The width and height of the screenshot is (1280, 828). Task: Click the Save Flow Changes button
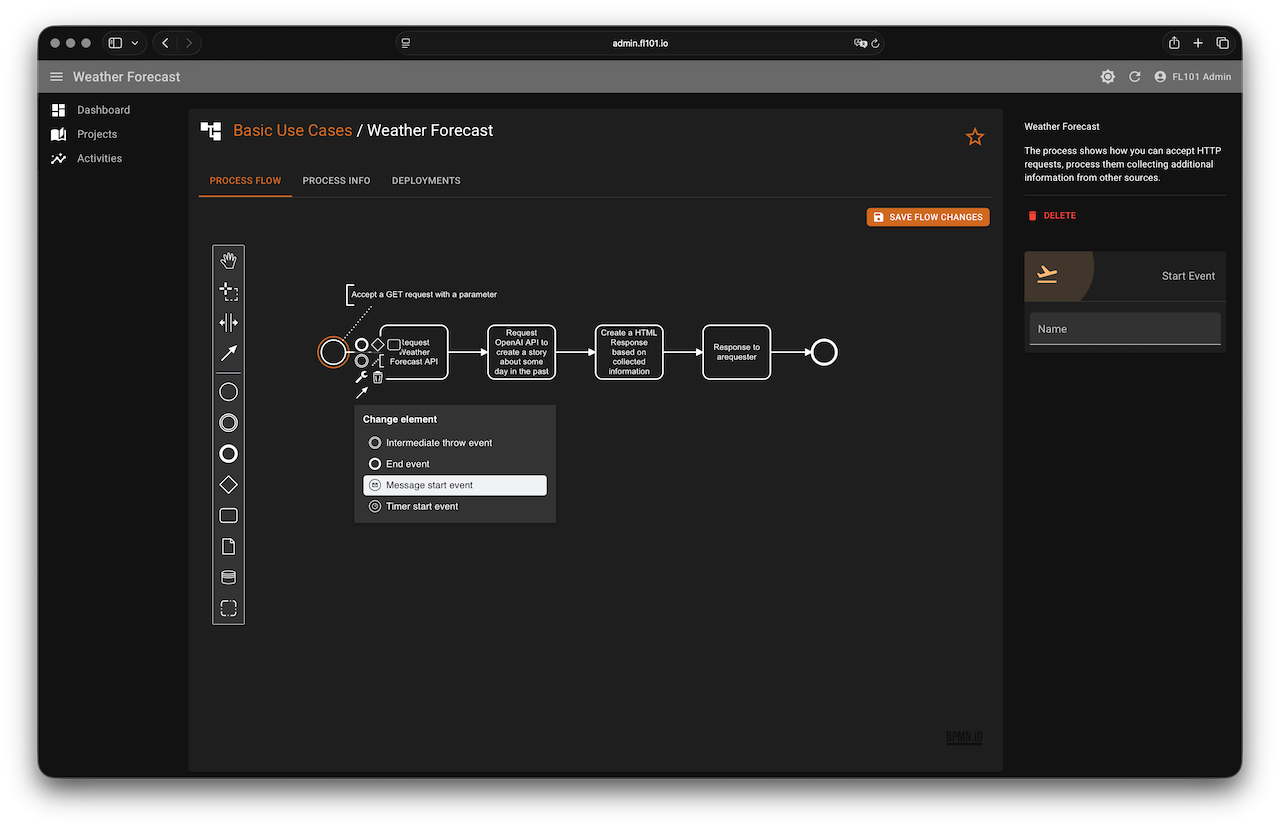(927, 217)
